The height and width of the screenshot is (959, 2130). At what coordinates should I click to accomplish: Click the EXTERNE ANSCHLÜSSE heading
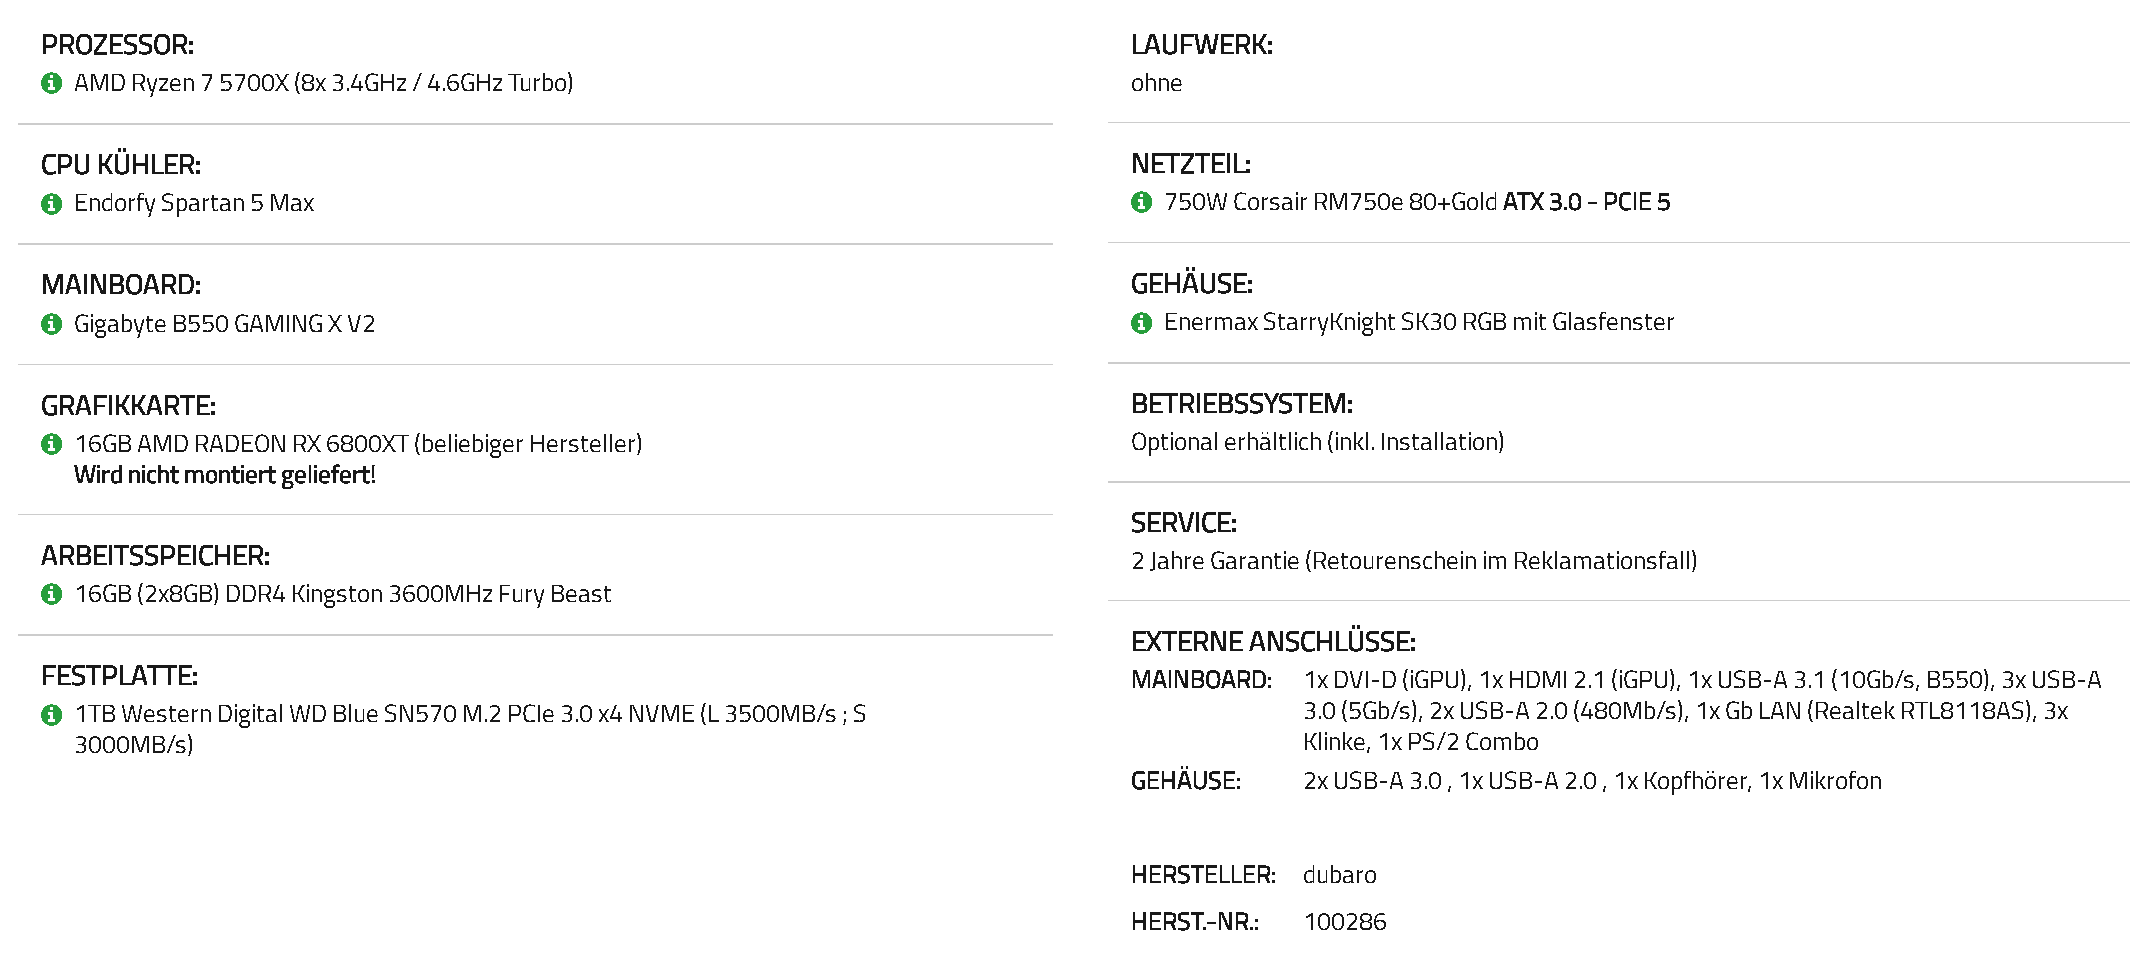coord(1273,642)
